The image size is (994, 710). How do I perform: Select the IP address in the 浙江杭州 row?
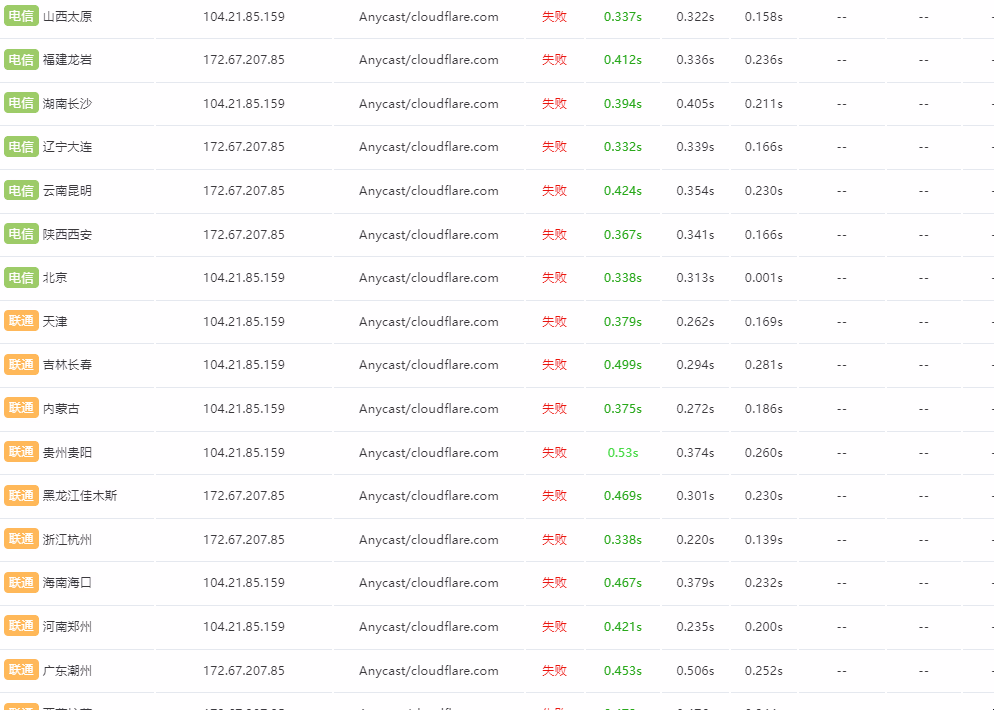tap(244, 540)
